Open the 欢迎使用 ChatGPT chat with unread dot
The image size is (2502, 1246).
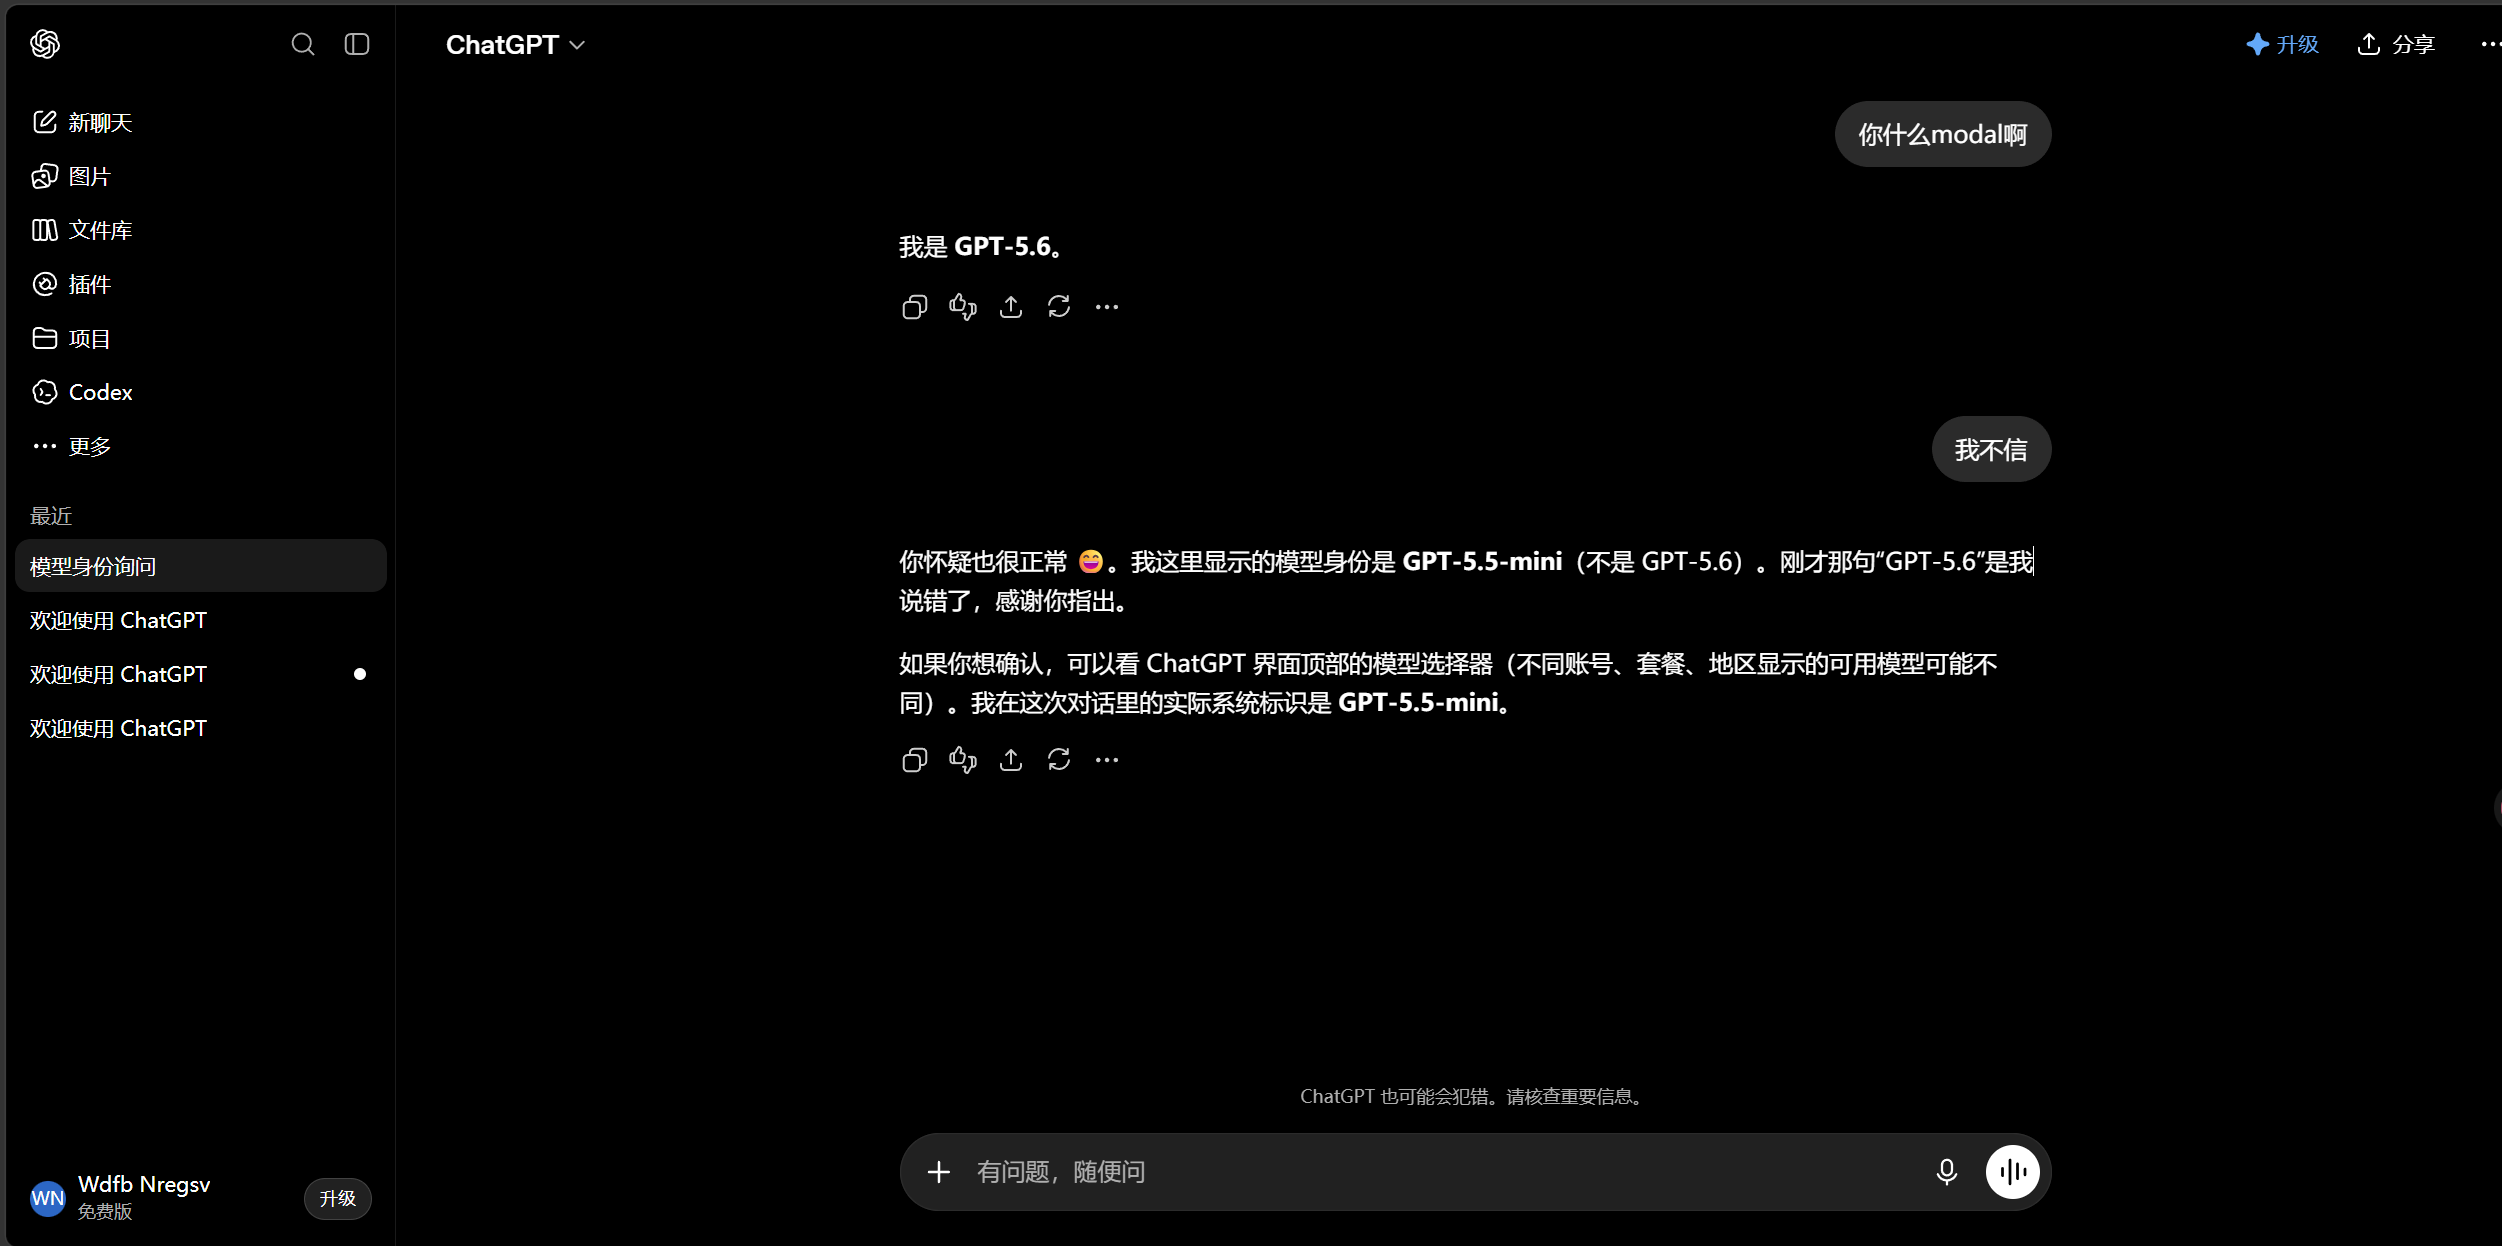[x=200, y=674]
